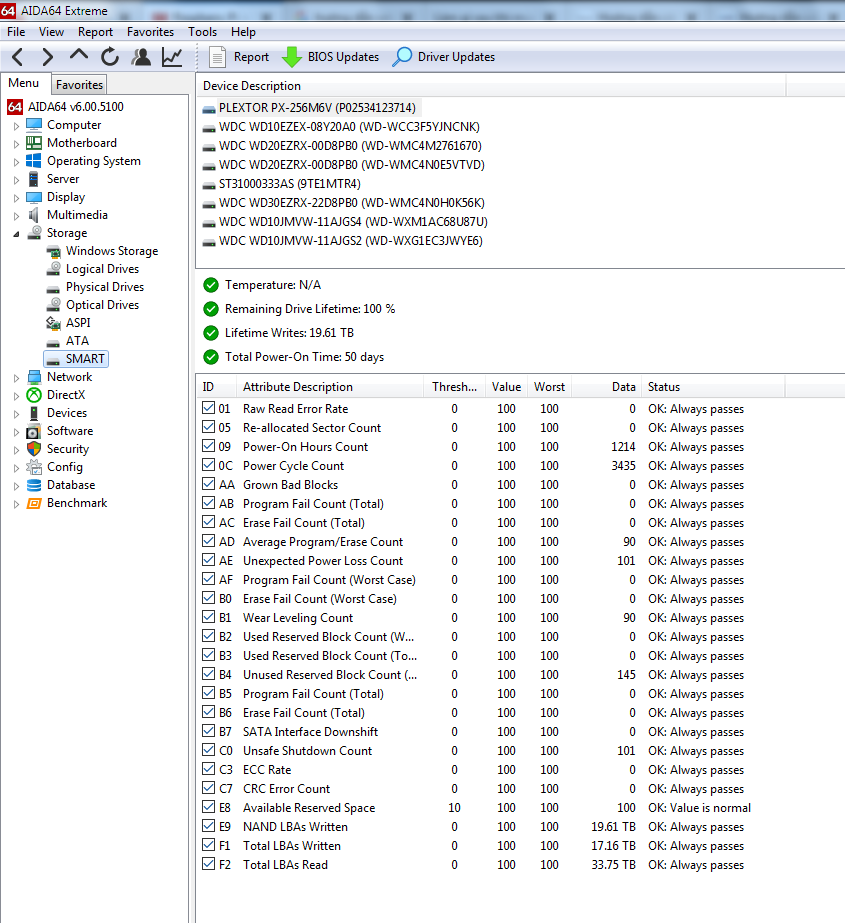Collapse the Storage tree node
The height and width of the screenshot is (923, 845).
(x=16, y=234)
